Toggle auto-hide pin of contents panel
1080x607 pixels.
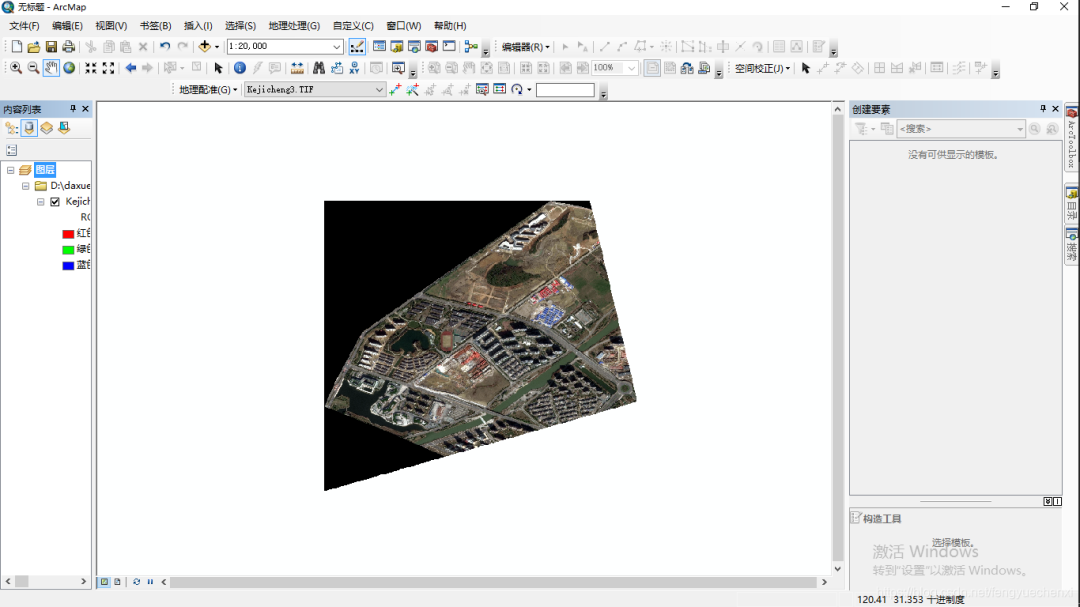point(73,109)
